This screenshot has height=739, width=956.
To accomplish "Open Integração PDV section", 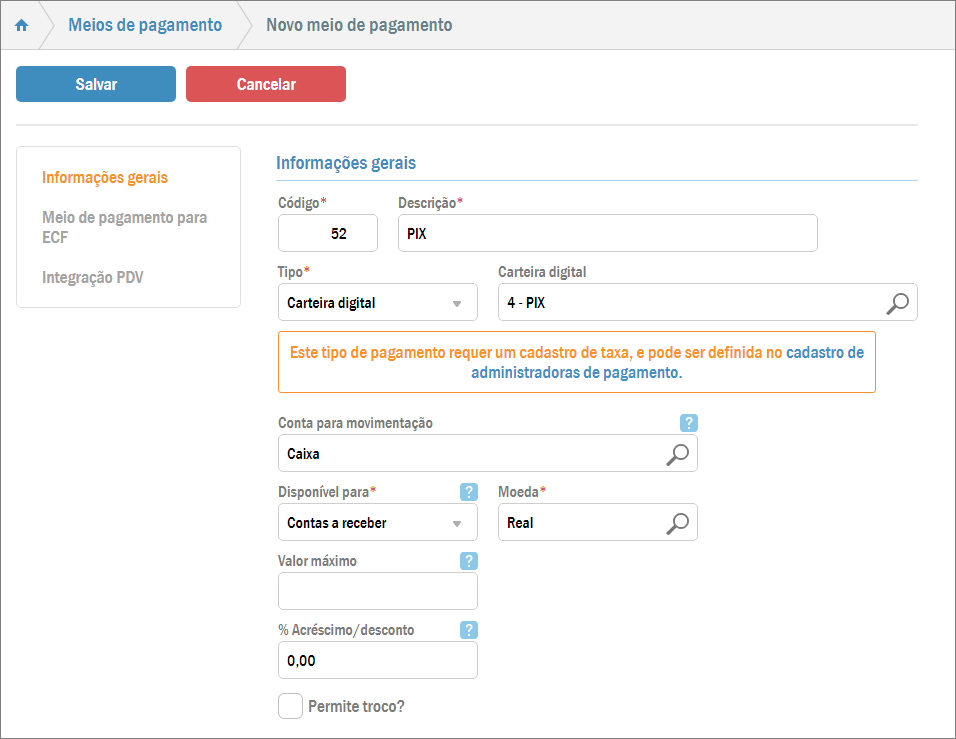I will pos(93,277).
